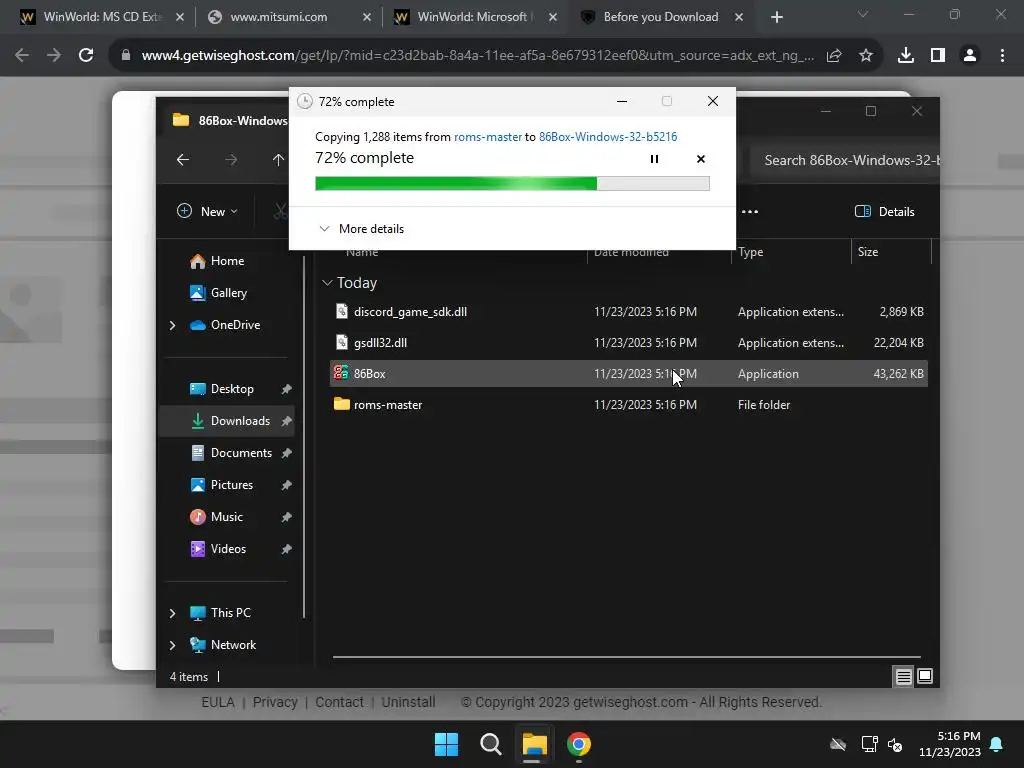Toggle the Details pane
This screenshot has width=1024, height=768.
click(885, 212)
